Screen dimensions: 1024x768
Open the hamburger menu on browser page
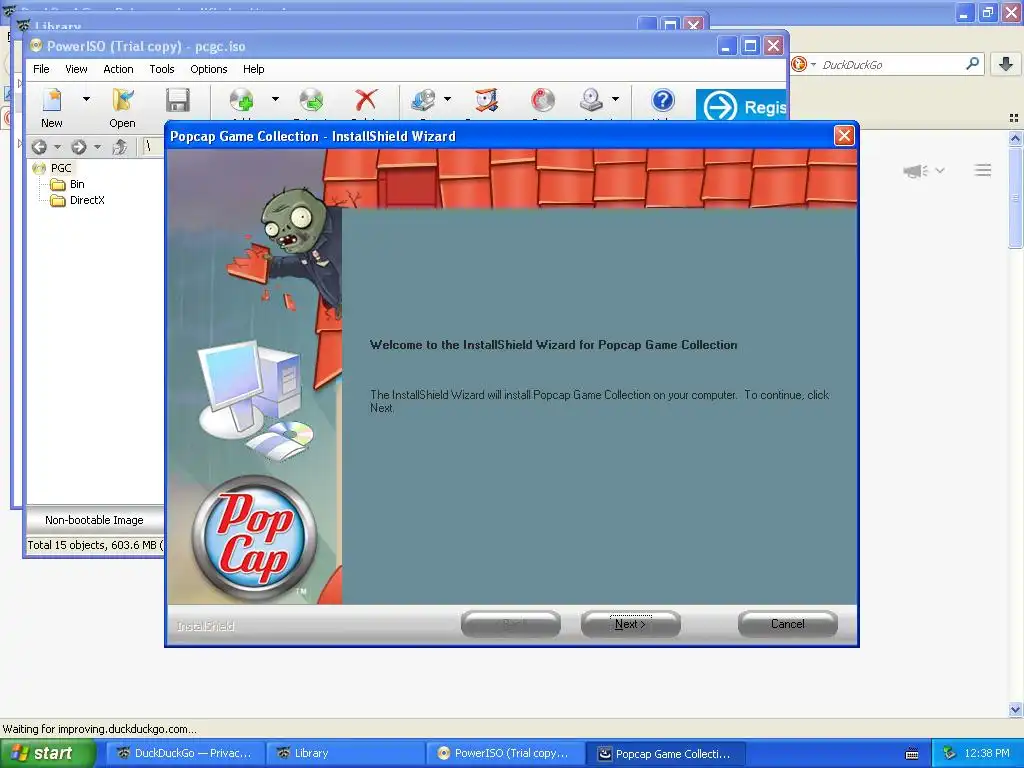(983, 170)
